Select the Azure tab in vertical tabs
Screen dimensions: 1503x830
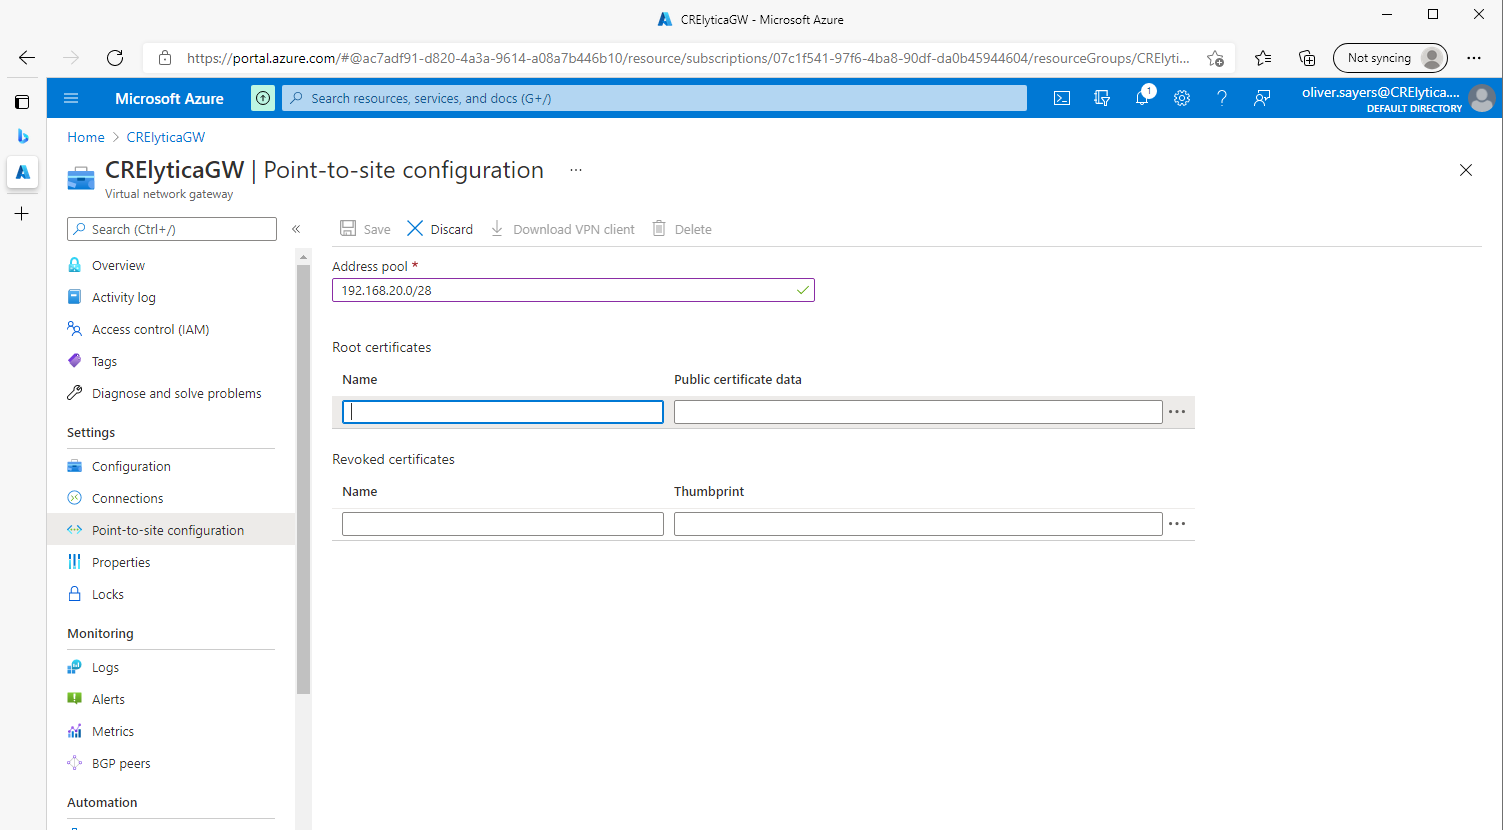(x=22, y=172)
